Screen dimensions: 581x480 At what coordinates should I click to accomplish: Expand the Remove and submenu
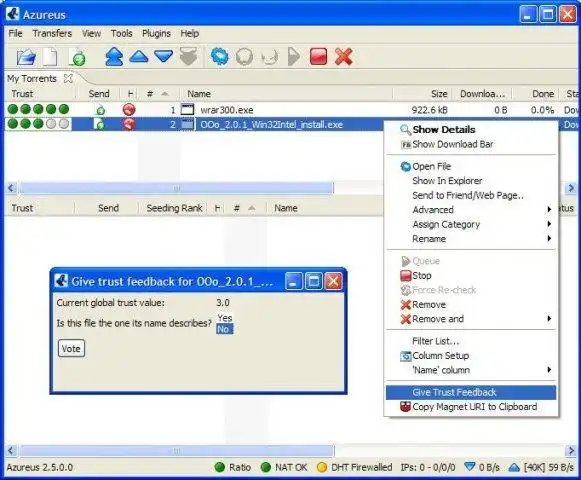coord(471,319)
